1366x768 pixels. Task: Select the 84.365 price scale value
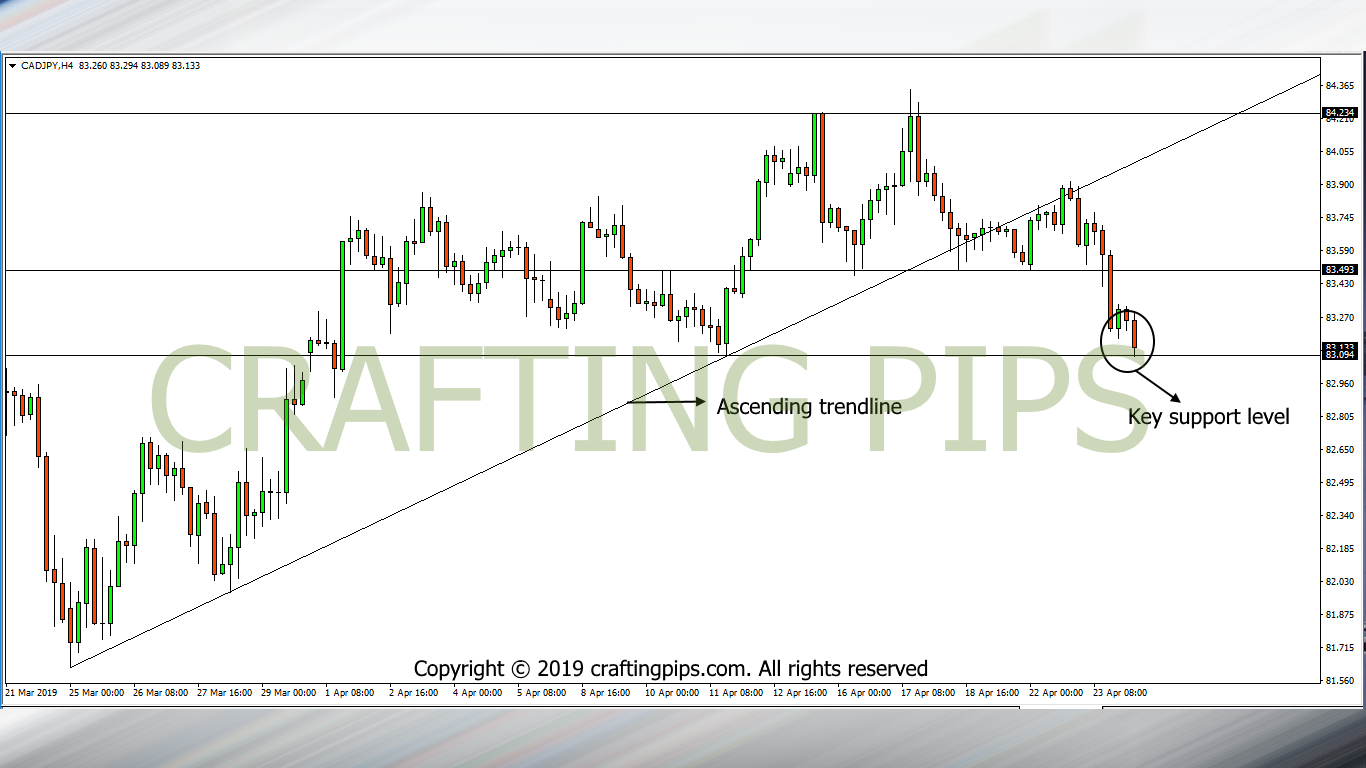1339,86
